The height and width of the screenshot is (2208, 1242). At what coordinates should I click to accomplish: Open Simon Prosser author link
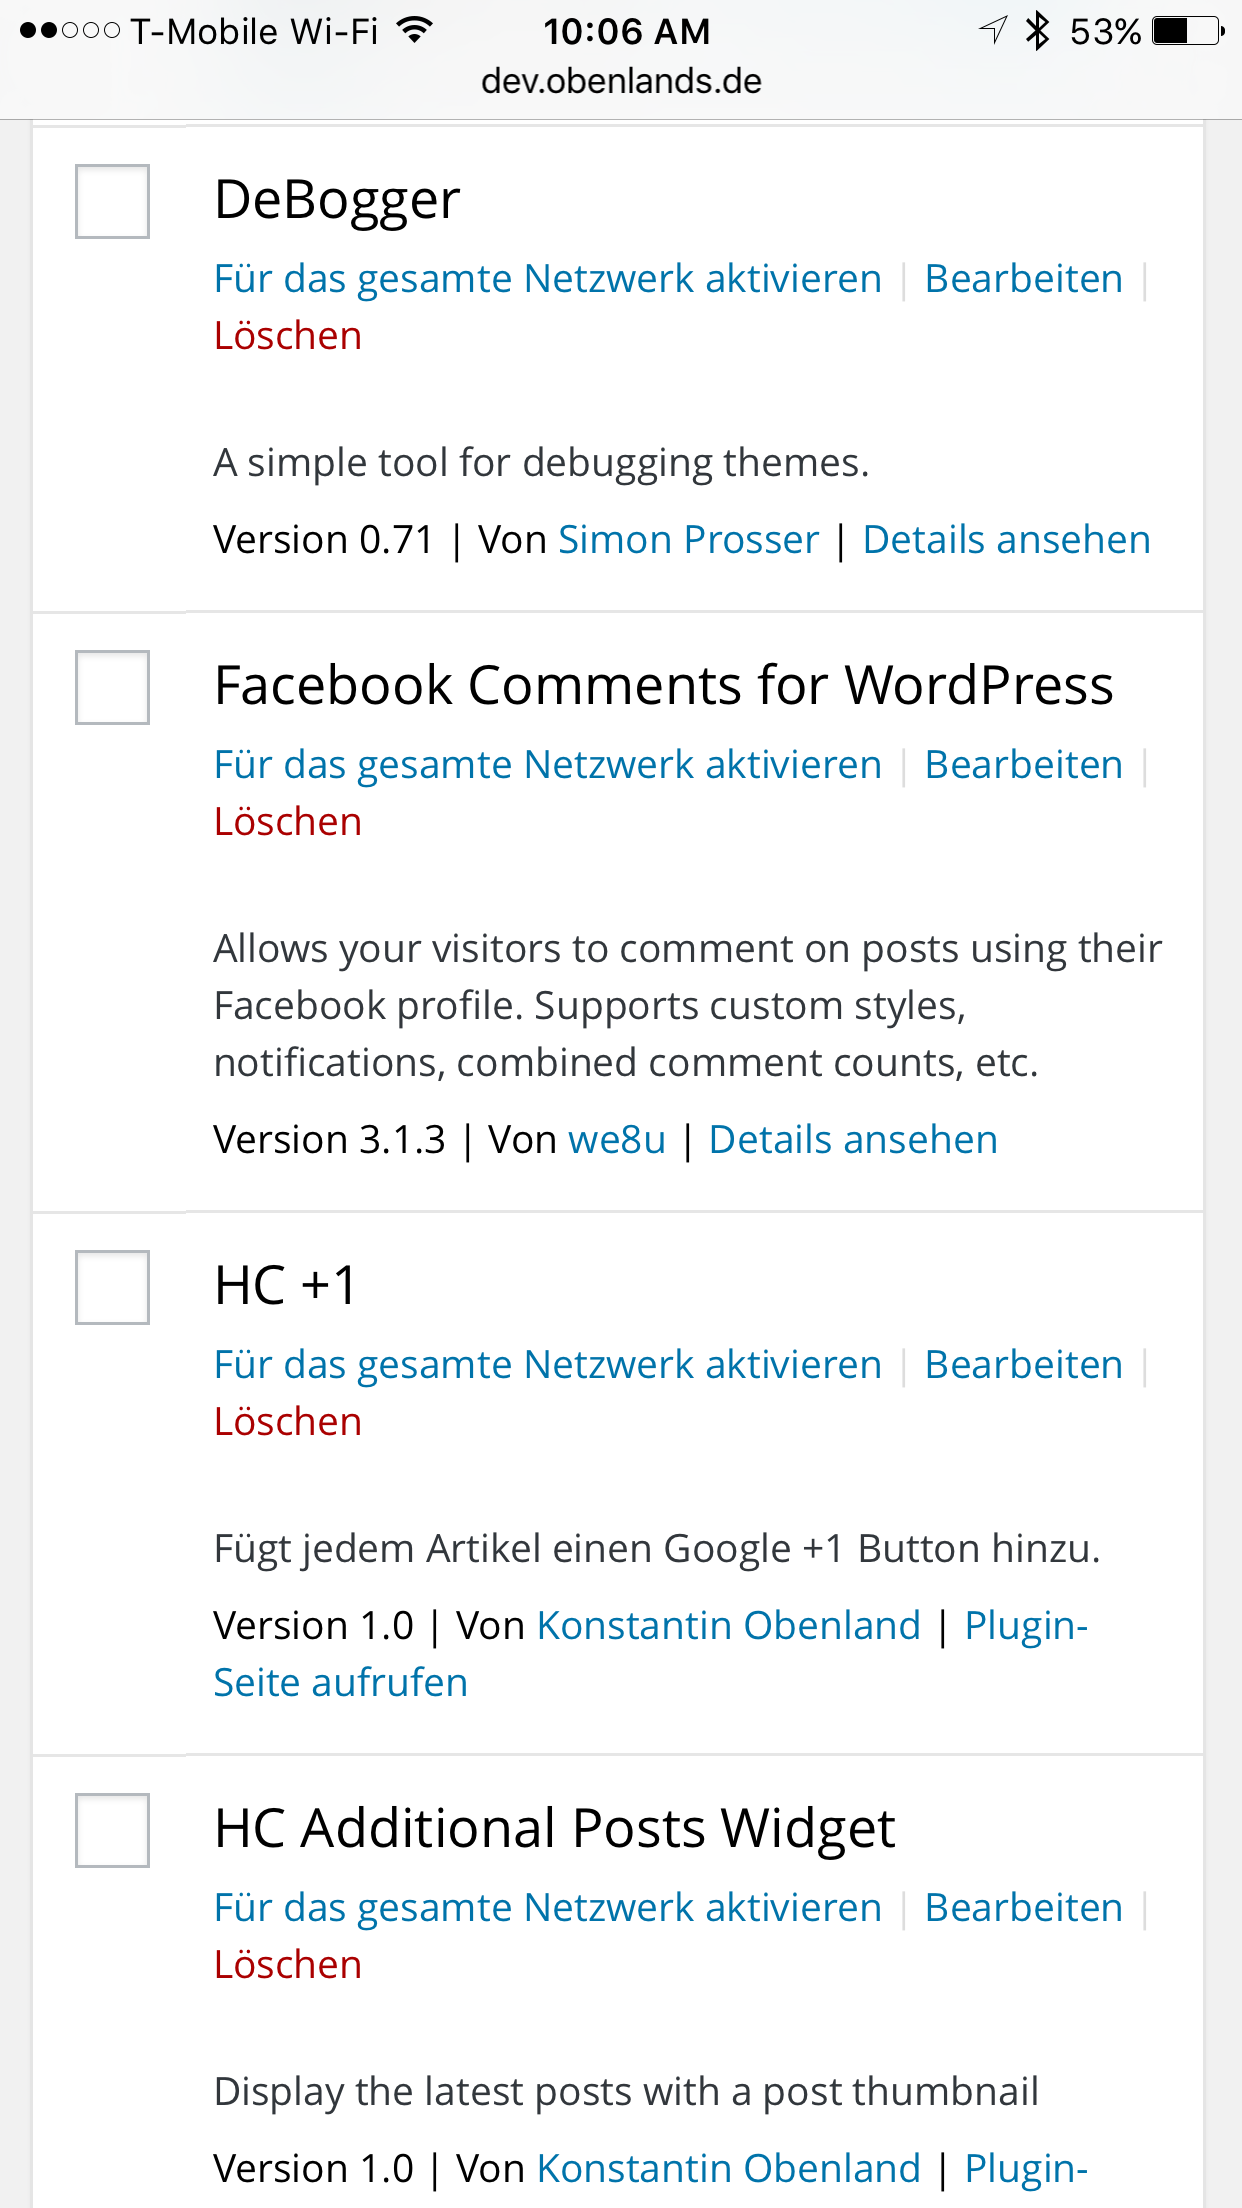tap(688, 540)
